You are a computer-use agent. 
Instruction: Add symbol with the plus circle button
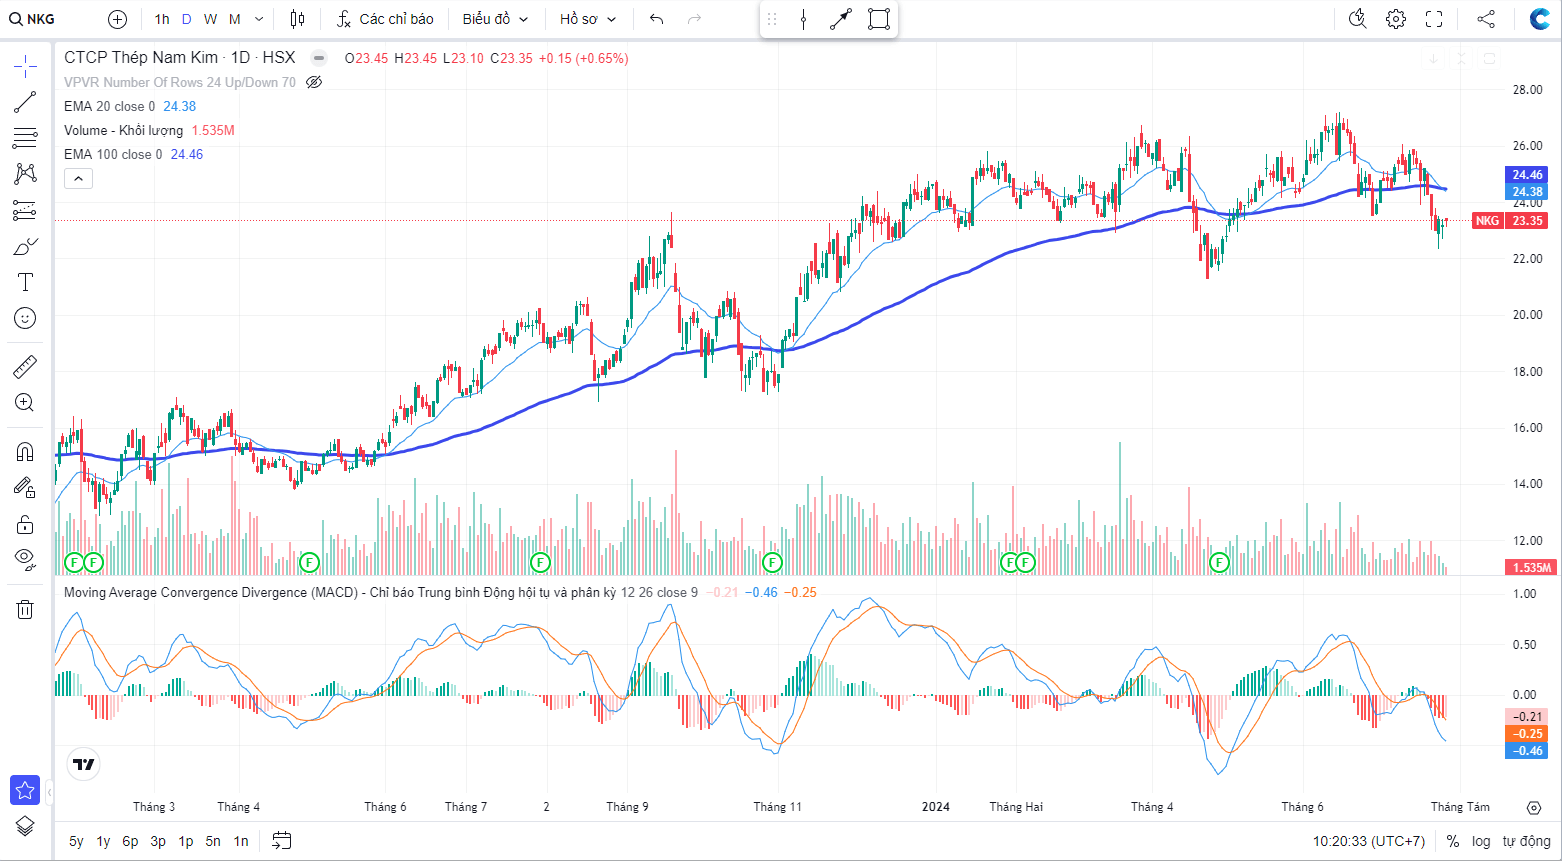coord(117,19)
